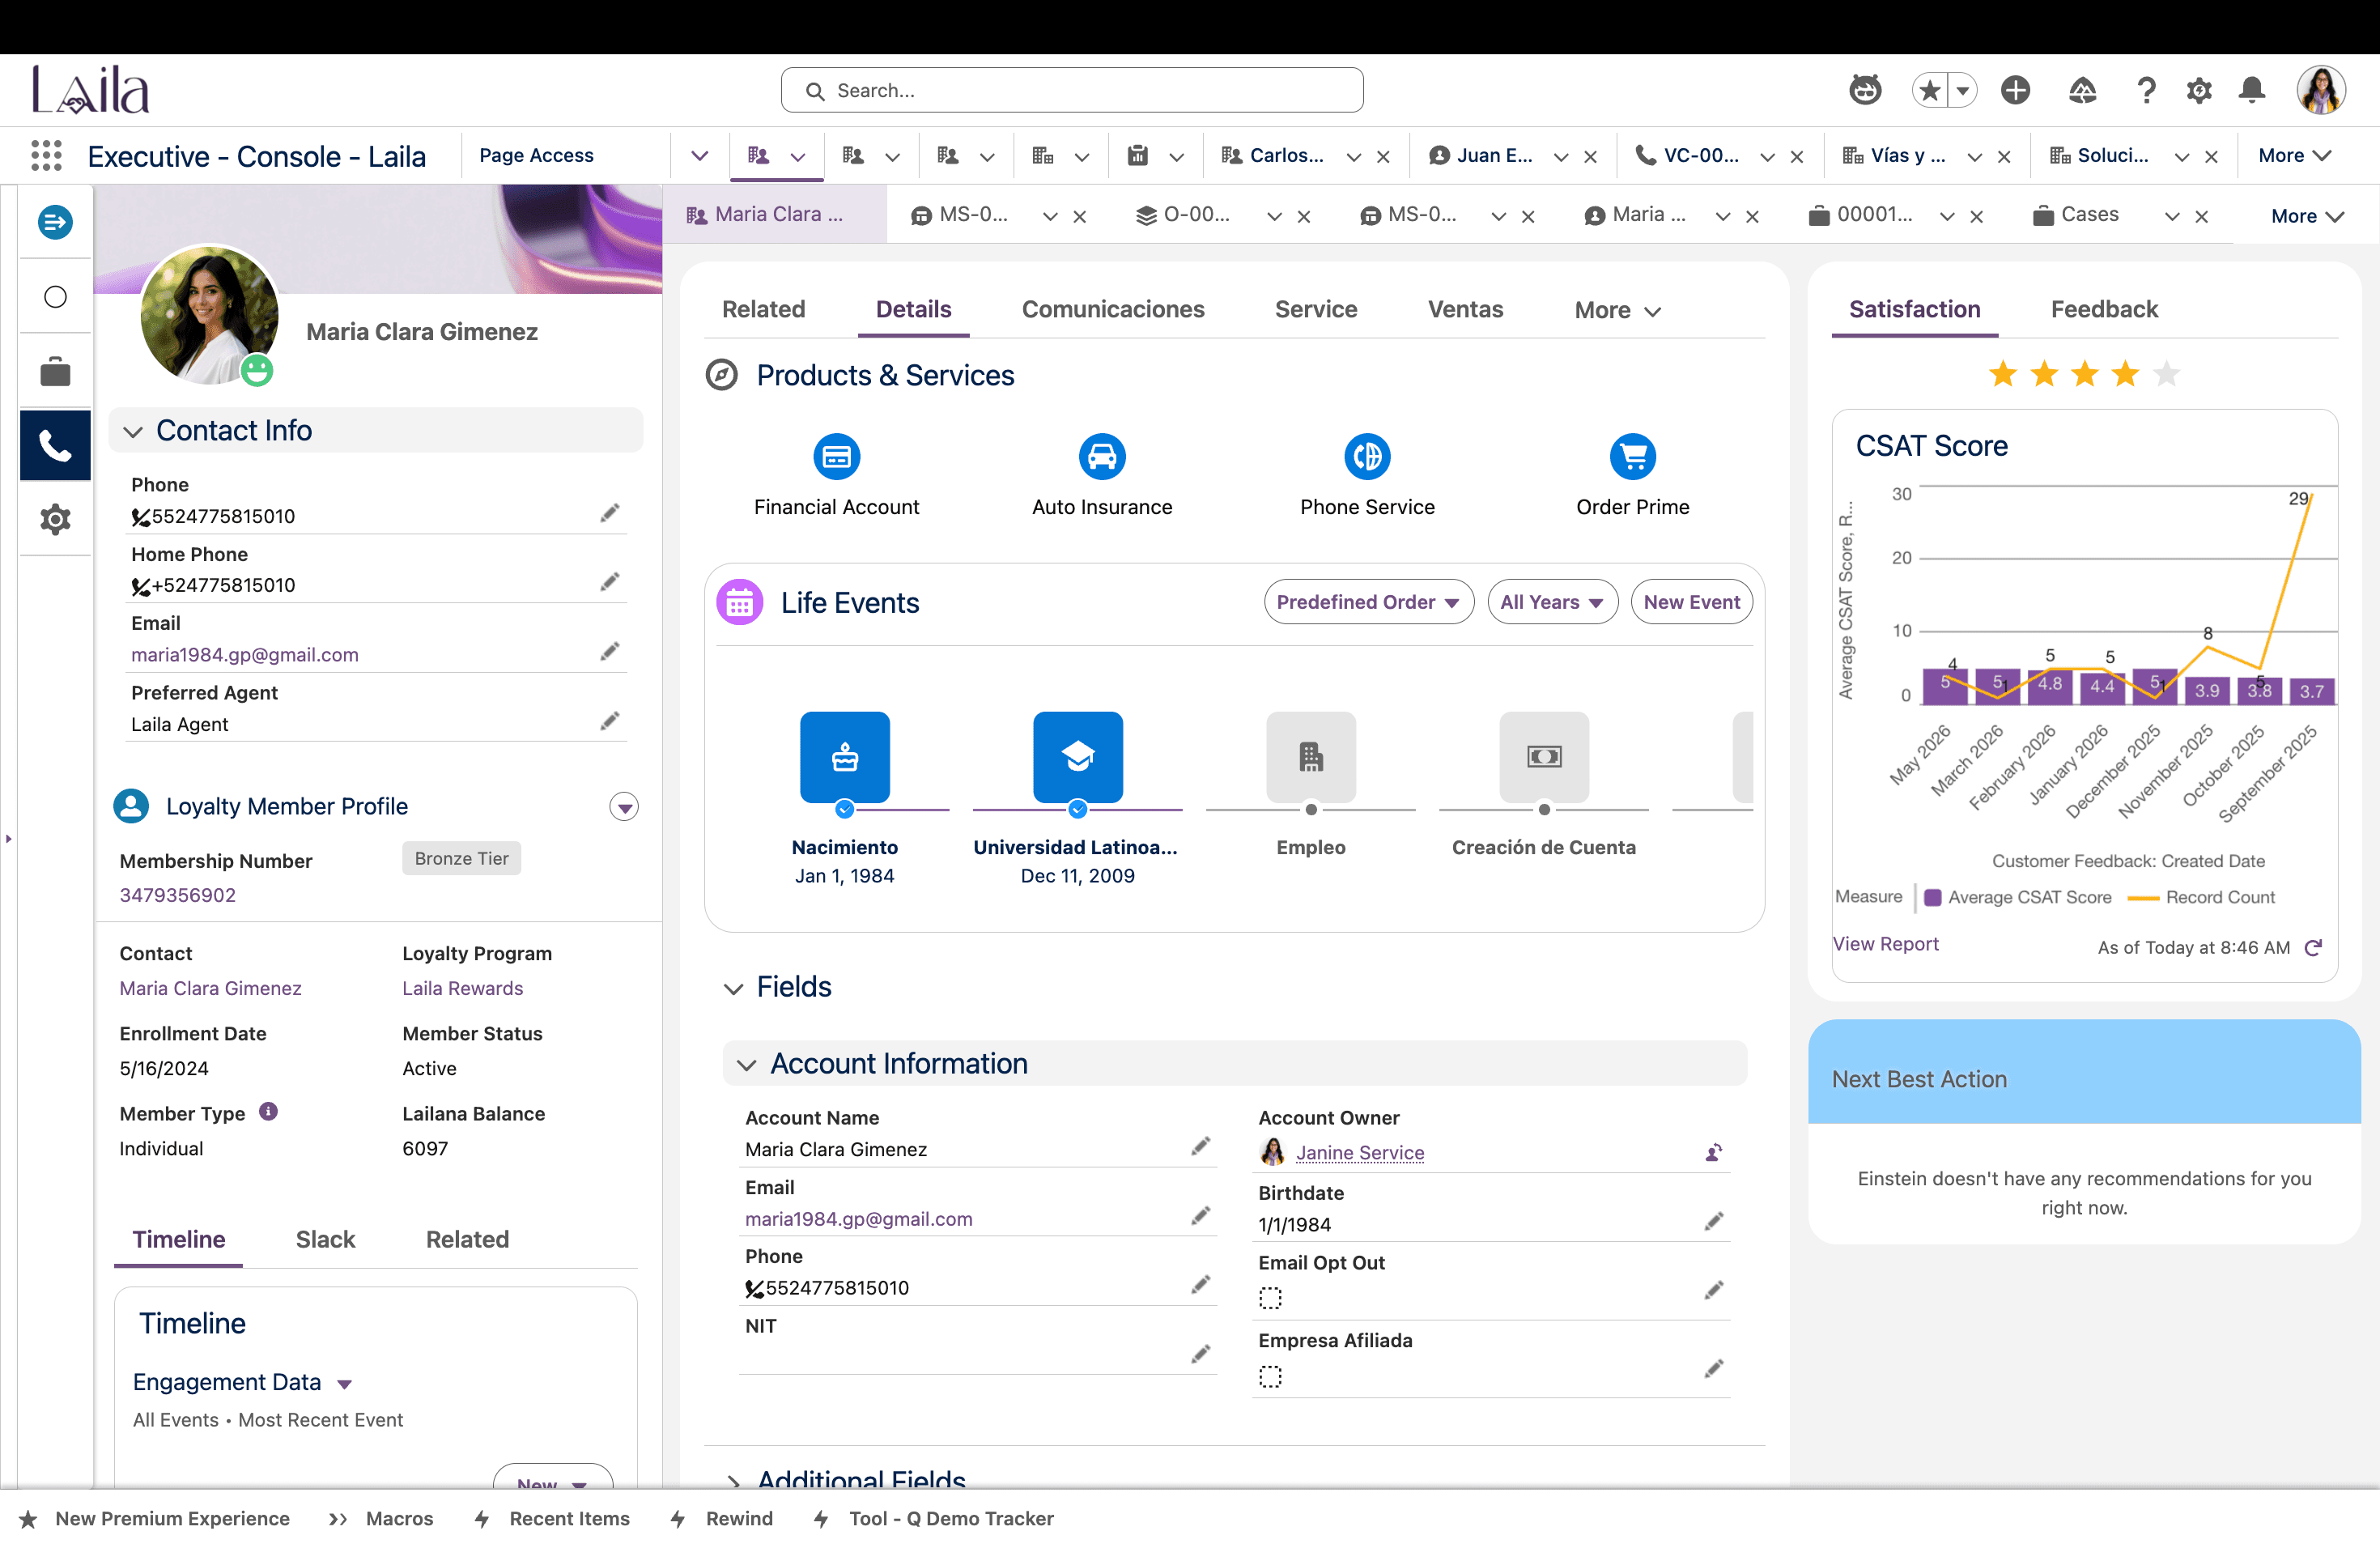Open the phone sidebar utility
The image size is (2380, 1548).
point(55,445)
